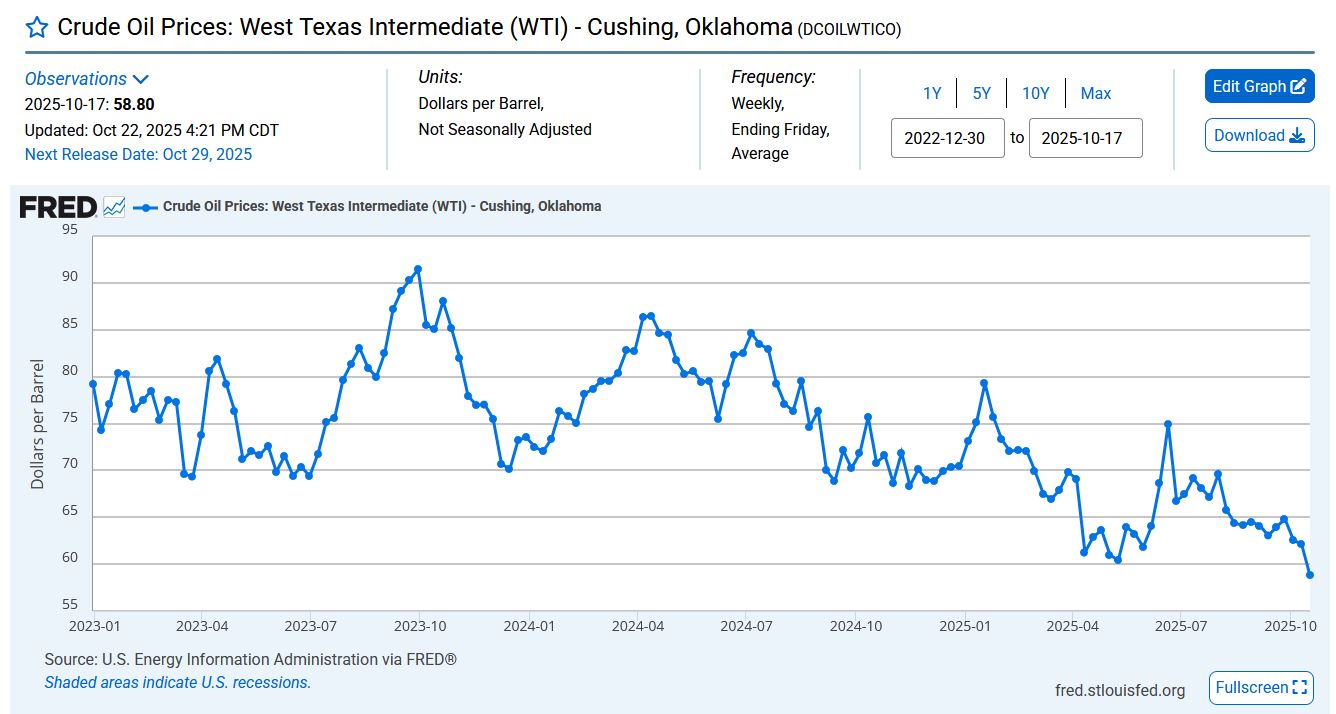This screenshot has width=1336, height=714.
Task: Click the Fullscreen button under the chart
Action: (x=1260, y=687)
